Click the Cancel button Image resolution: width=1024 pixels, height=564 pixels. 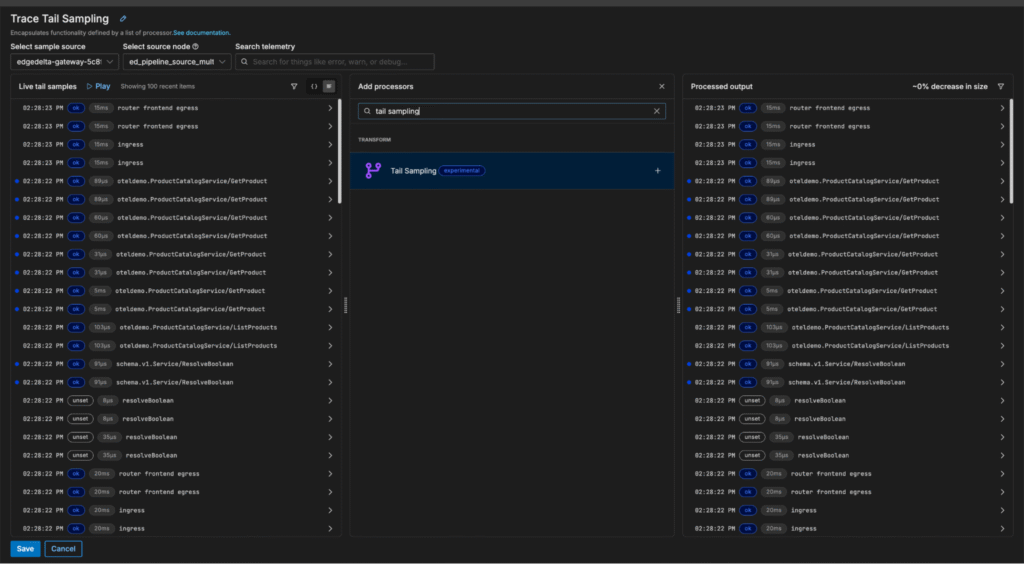click(63, 548)
